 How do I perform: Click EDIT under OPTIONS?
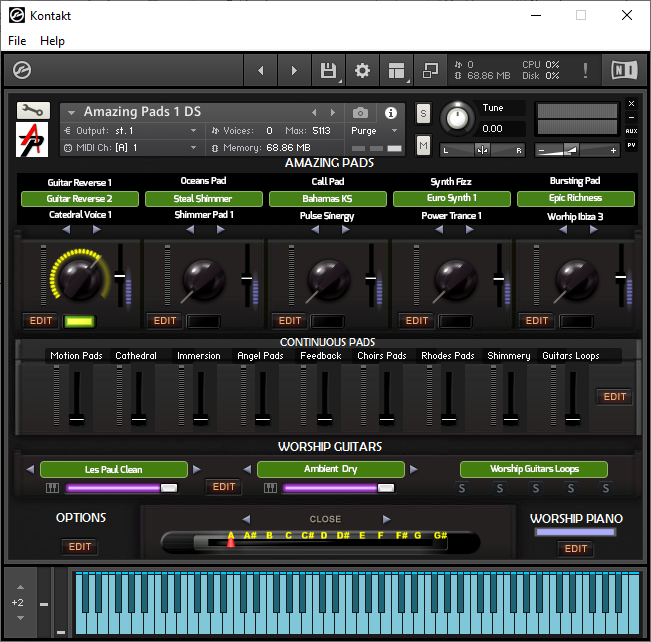point(80,546)
